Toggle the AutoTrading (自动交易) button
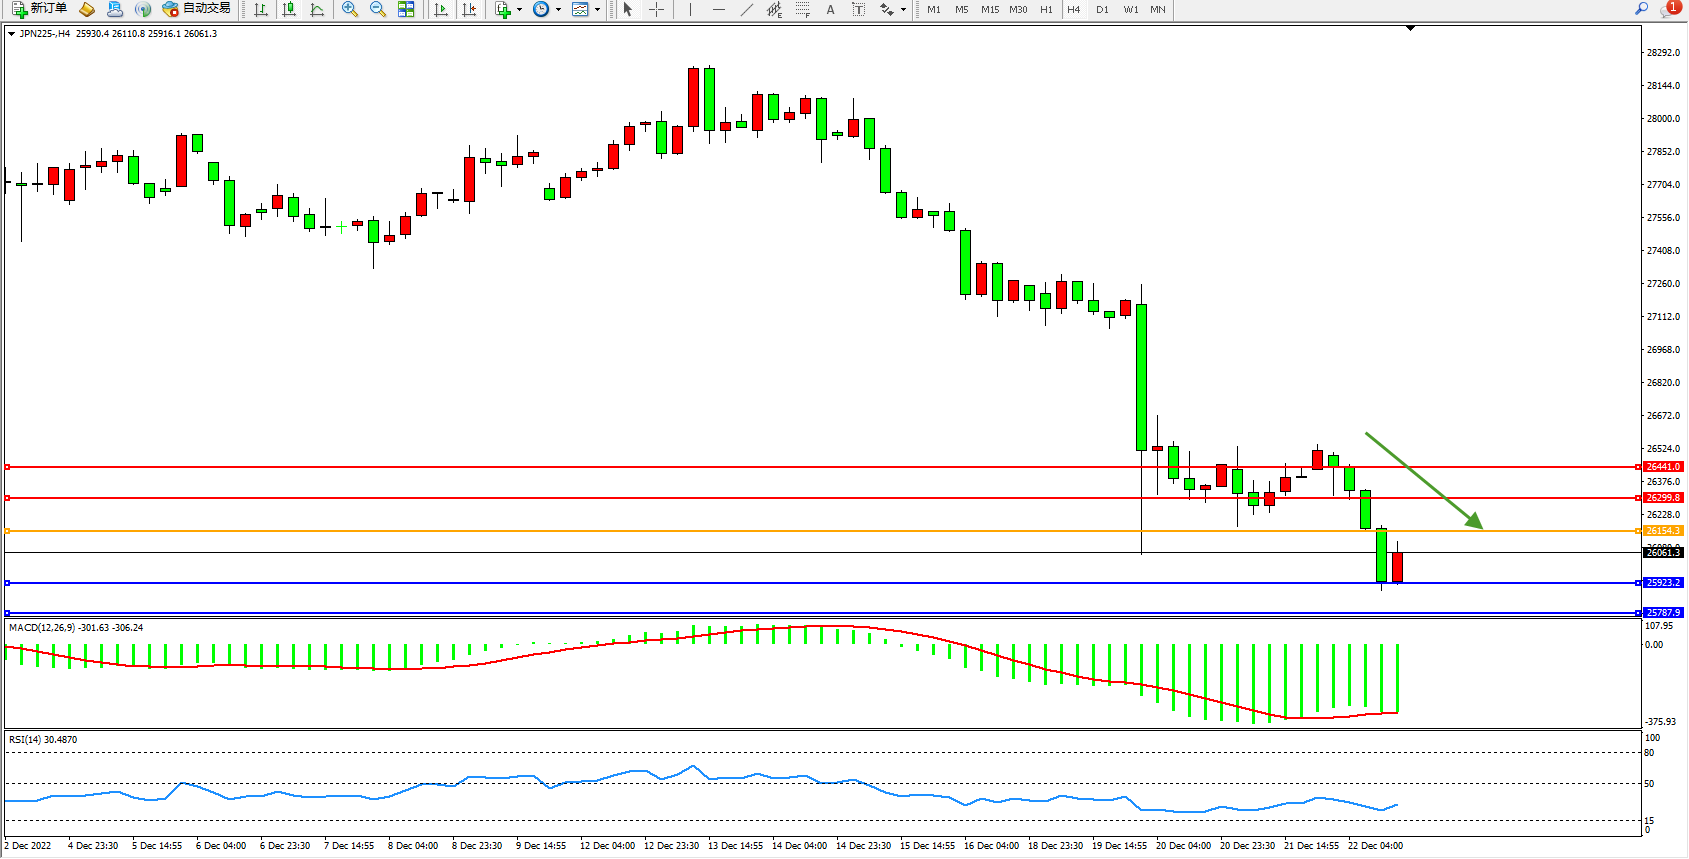 [197, 9]
